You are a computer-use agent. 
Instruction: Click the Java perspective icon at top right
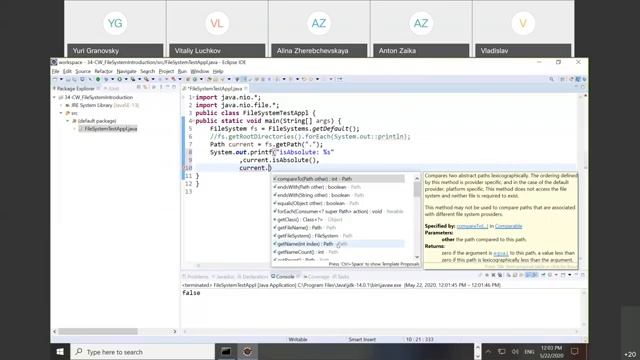click(578, 79)
